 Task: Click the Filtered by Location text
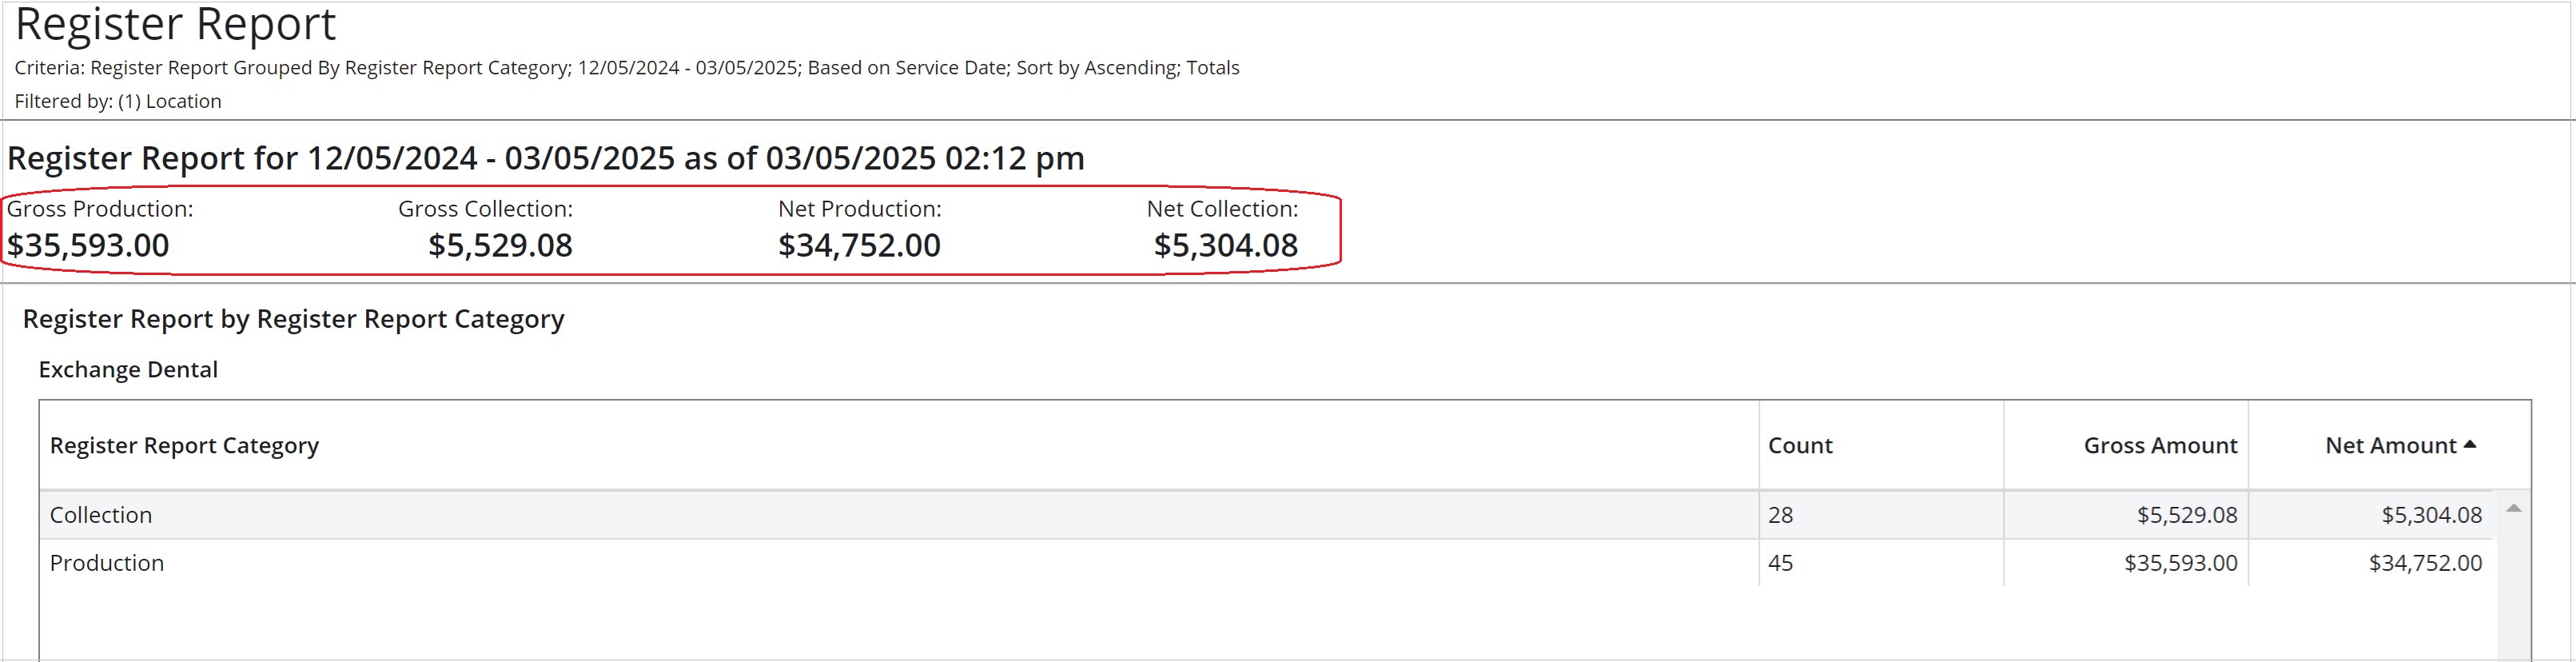click(x=118, y=101)
